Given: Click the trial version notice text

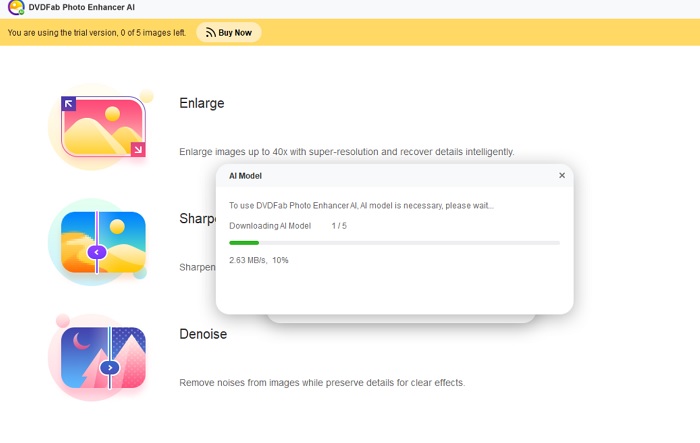Looking at the screenshot, I should pyautogui.click(x=97, y=33).
